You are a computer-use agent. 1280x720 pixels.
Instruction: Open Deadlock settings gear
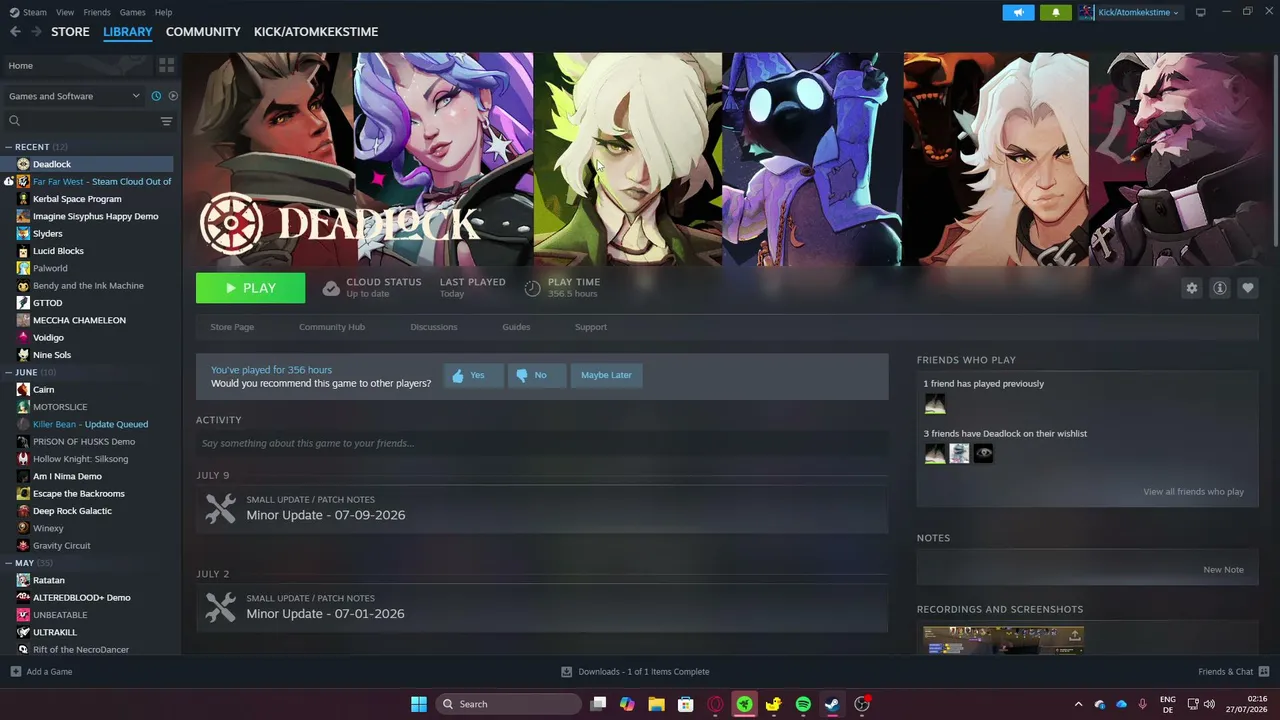1191,288
